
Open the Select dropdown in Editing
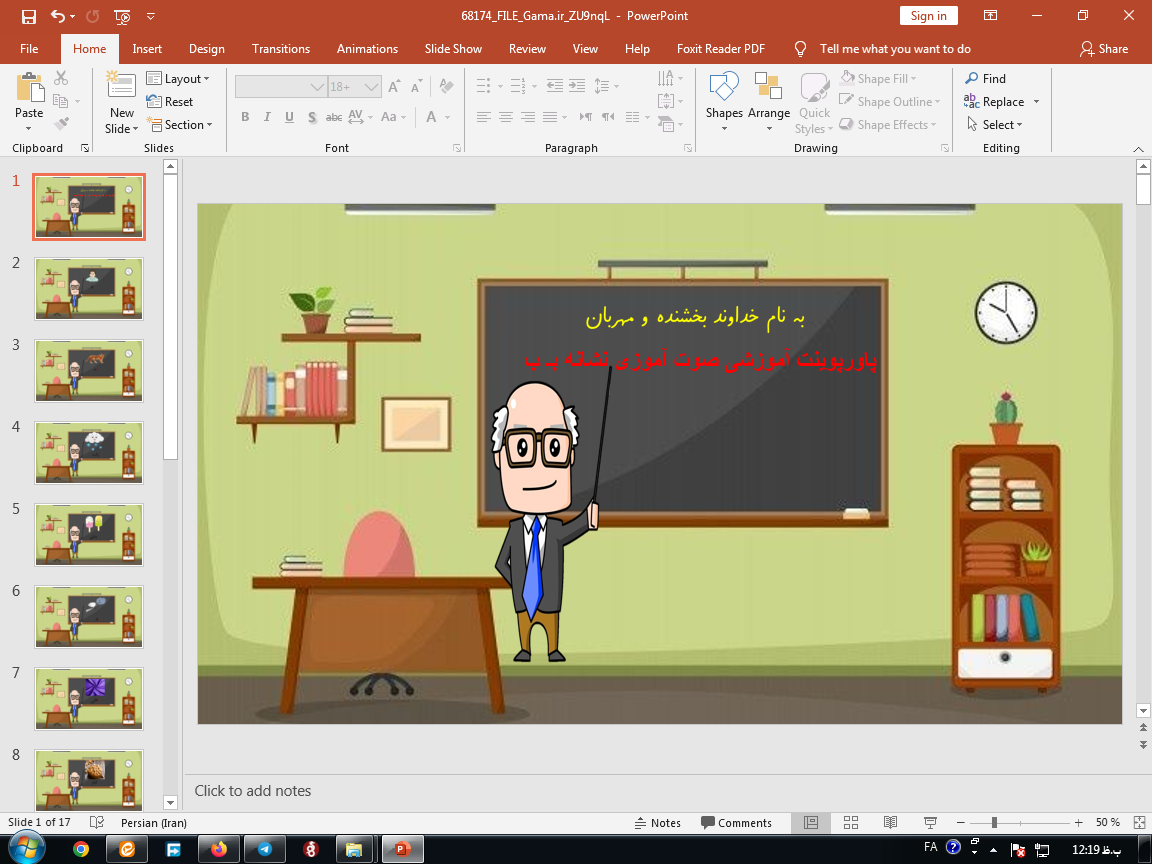(x=995, y=125)
